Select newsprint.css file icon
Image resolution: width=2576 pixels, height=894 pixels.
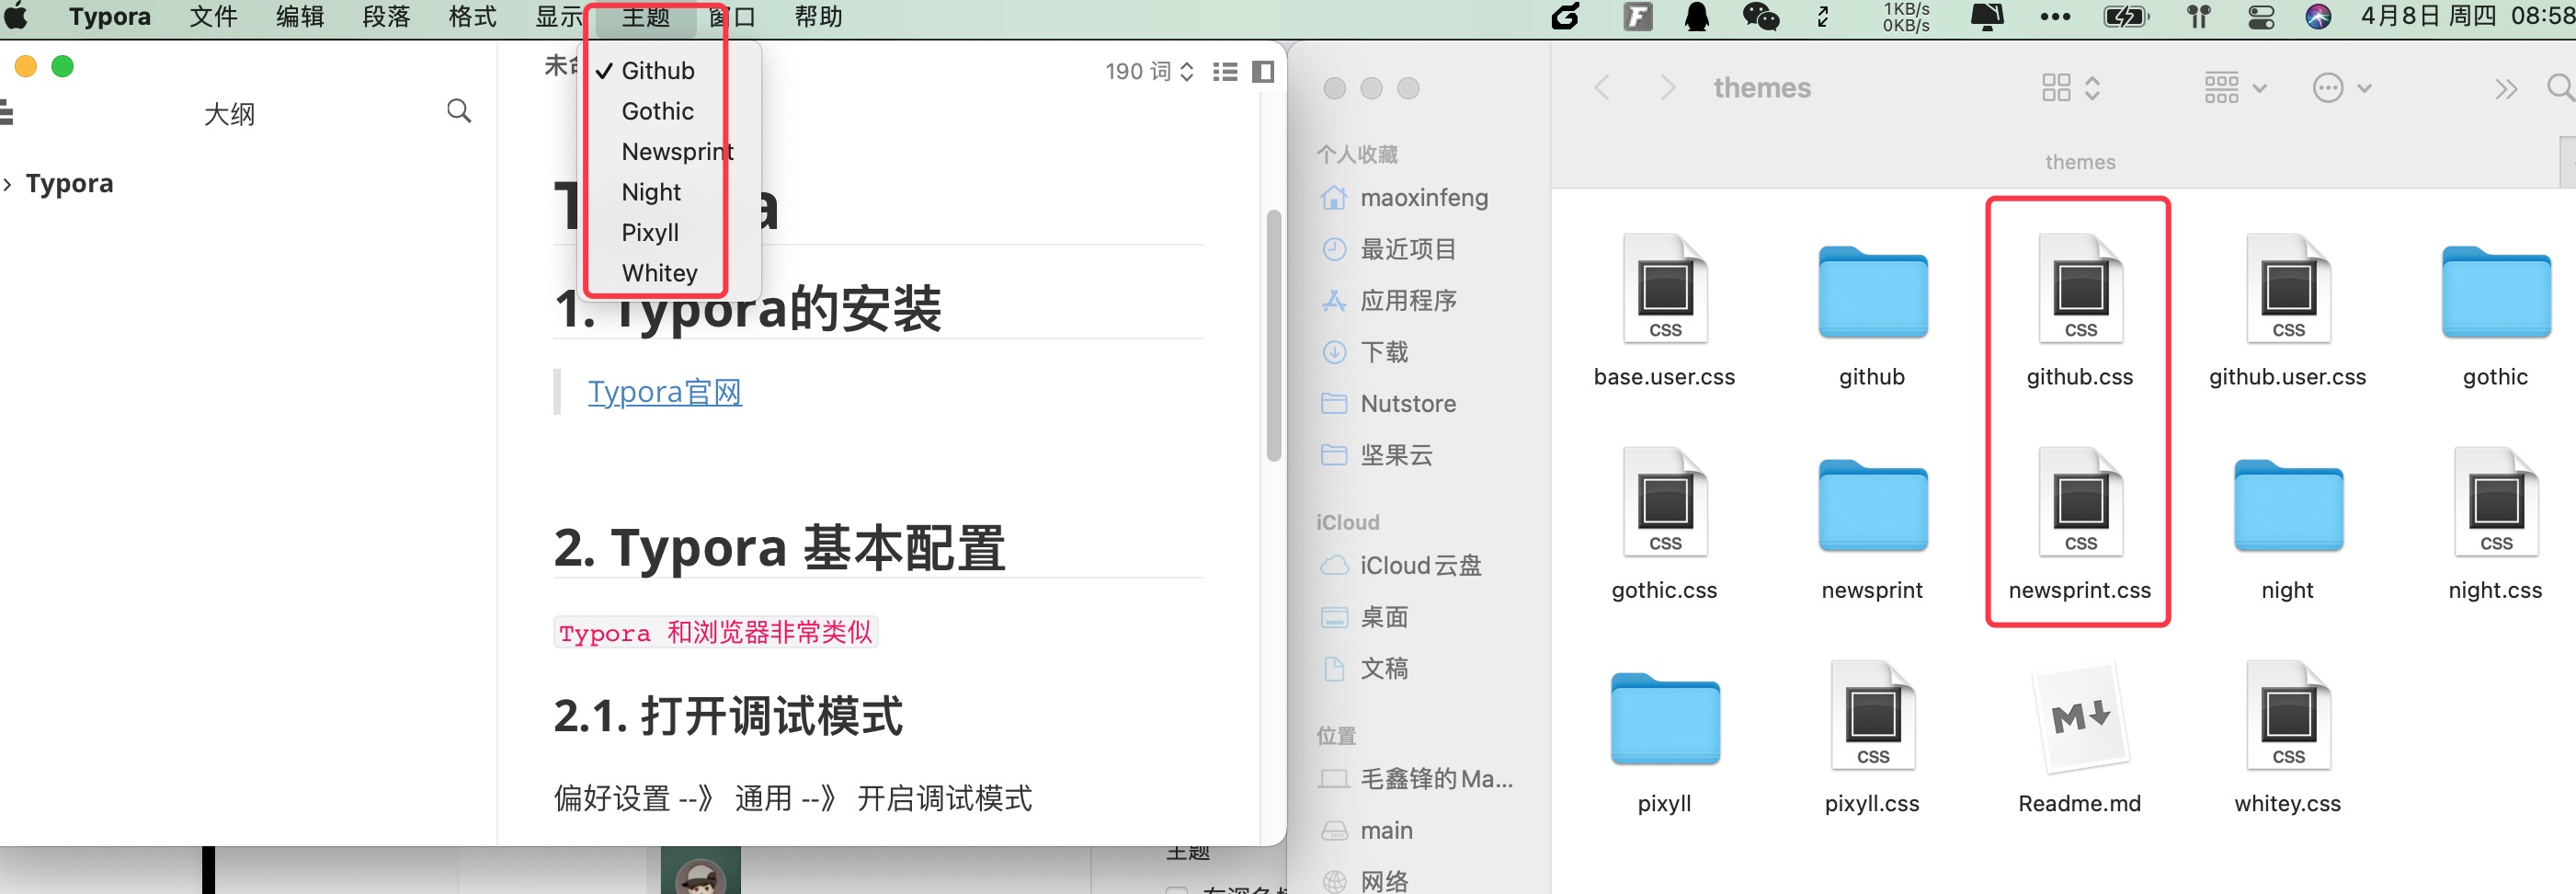[2081, 501]
